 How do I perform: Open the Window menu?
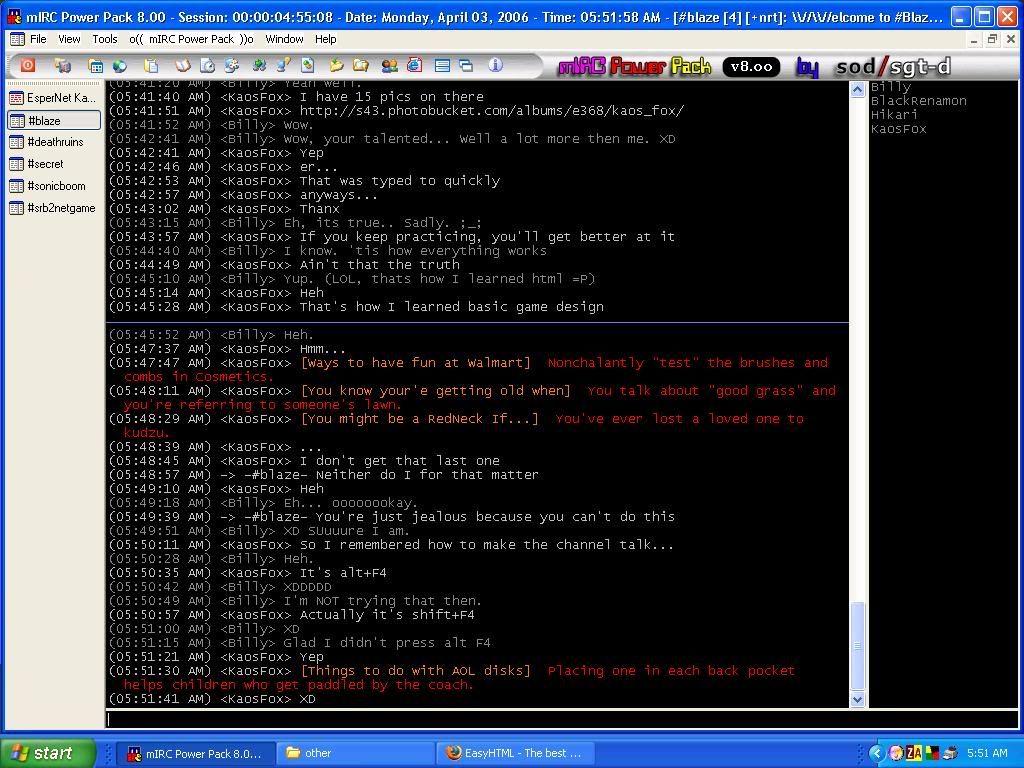coord(284,39)
